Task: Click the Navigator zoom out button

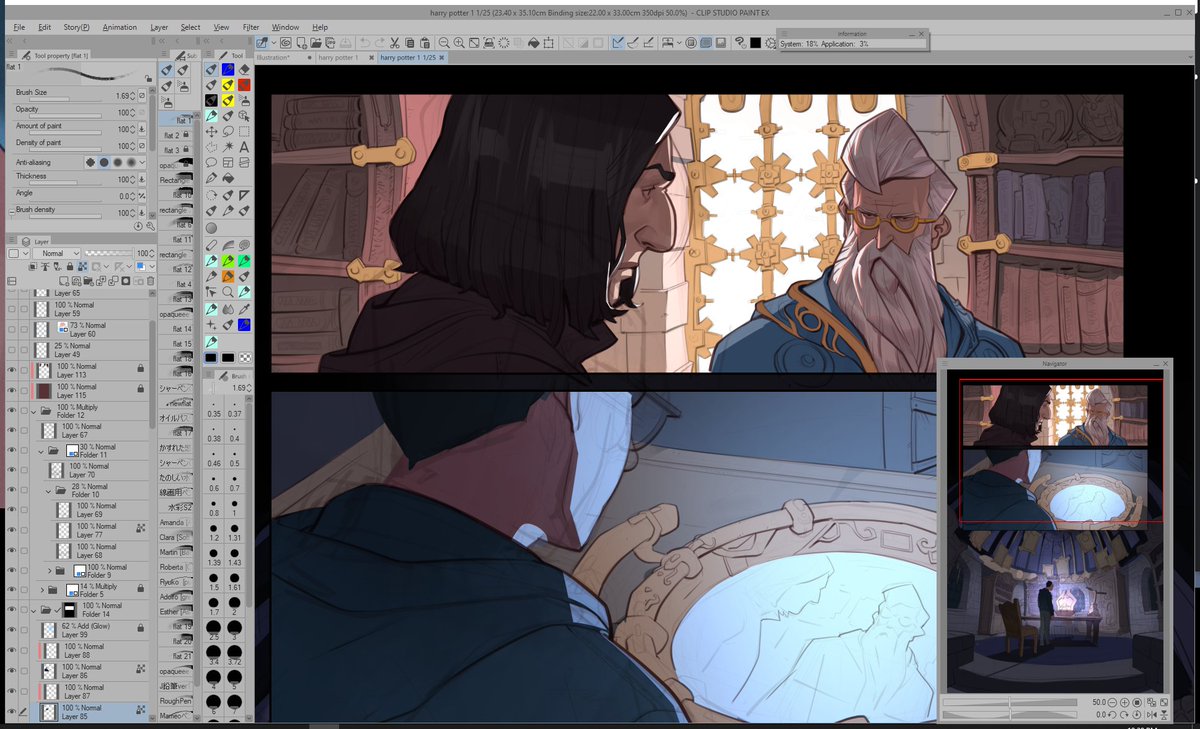Action: (x=1112, y=702)
